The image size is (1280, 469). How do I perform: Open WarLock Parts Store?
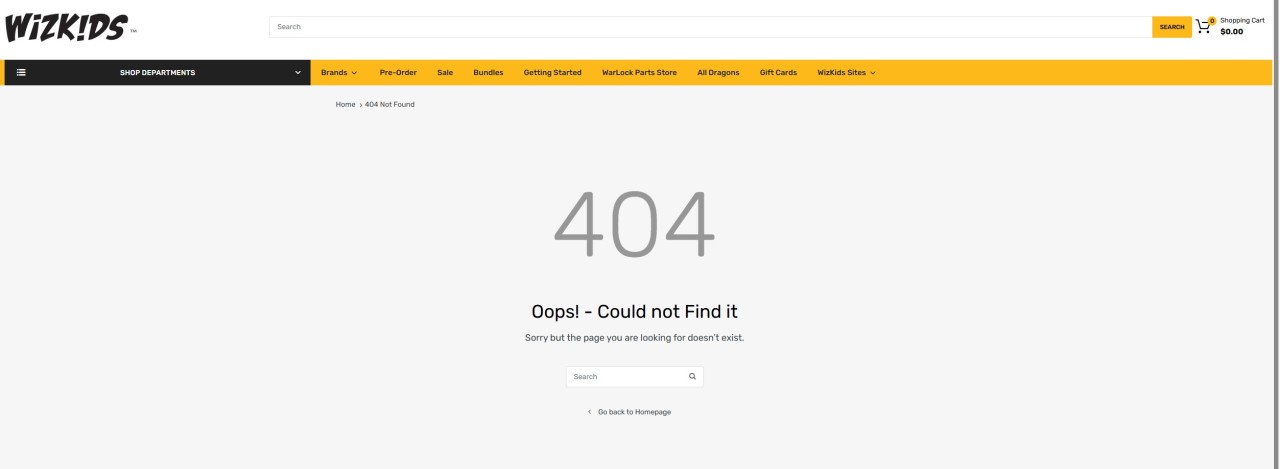point(639,72)
